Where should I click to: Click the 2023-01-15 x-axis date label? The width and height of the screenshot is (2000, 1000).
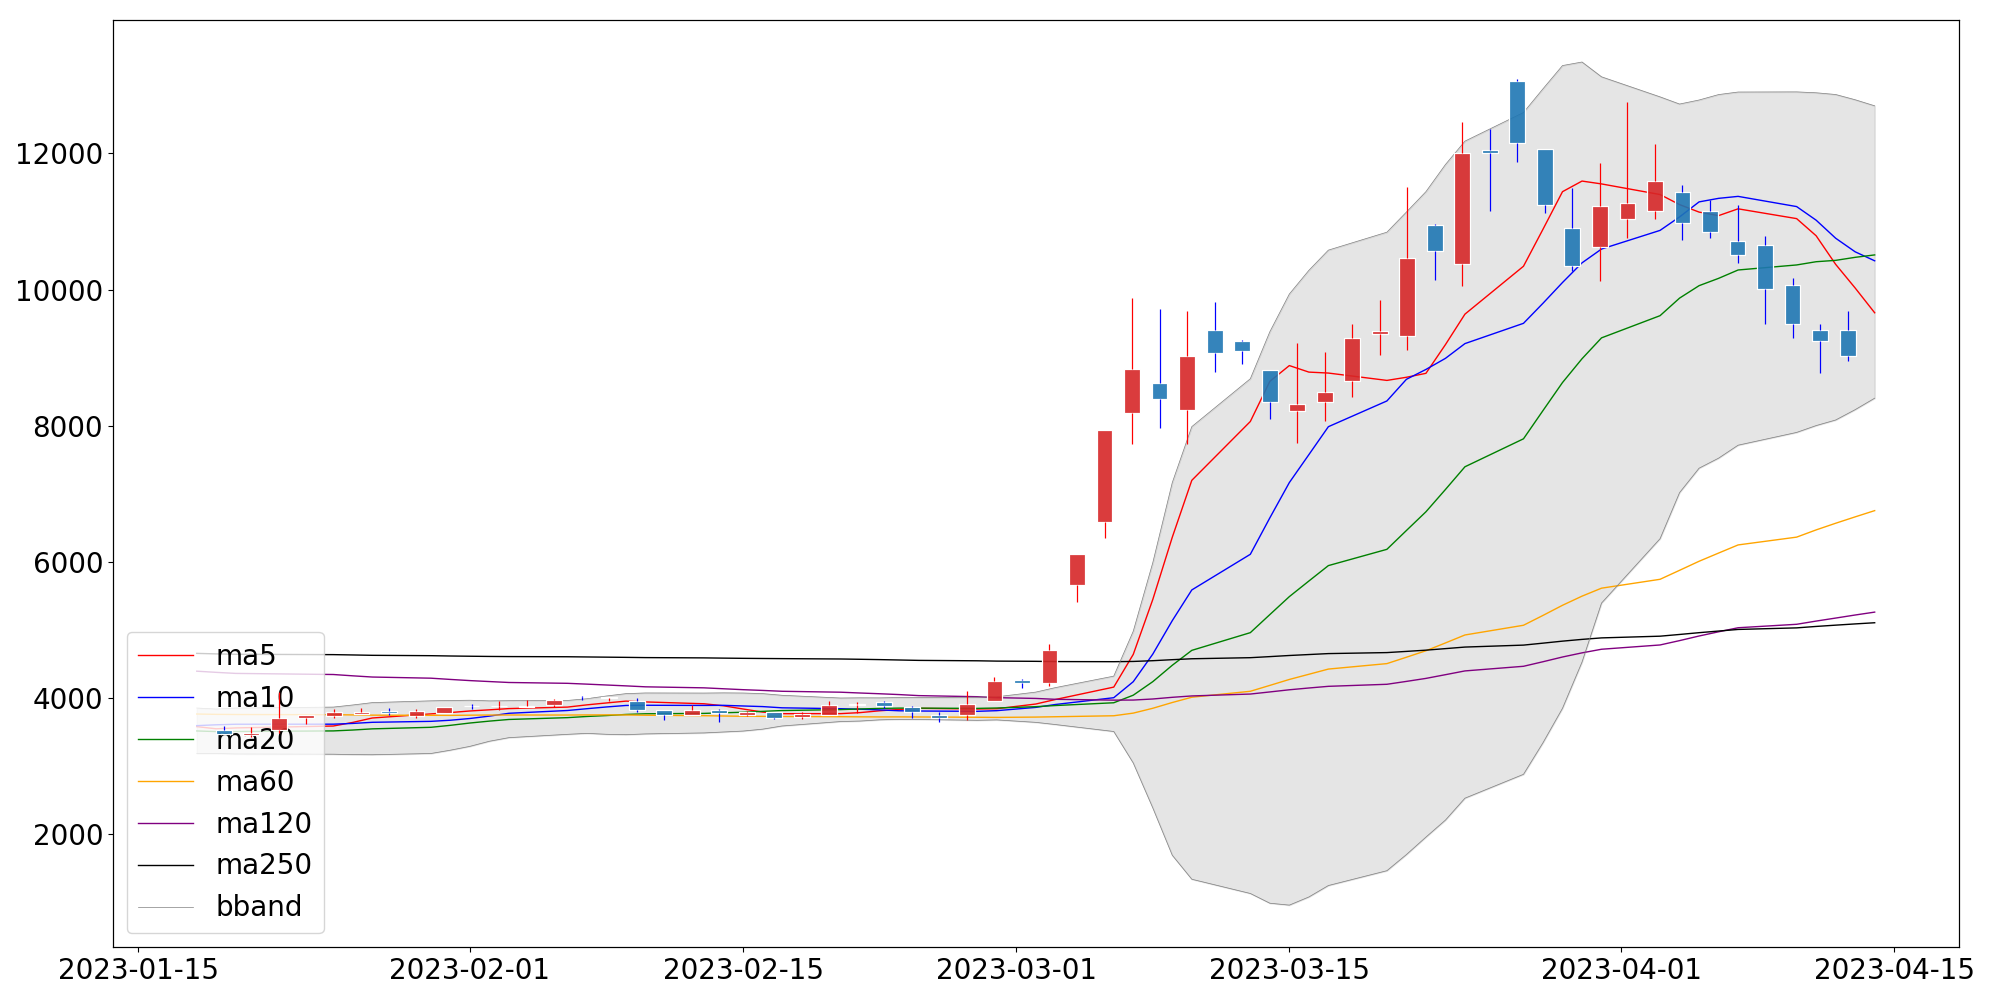pyautogui.click(x=138, y=971)
